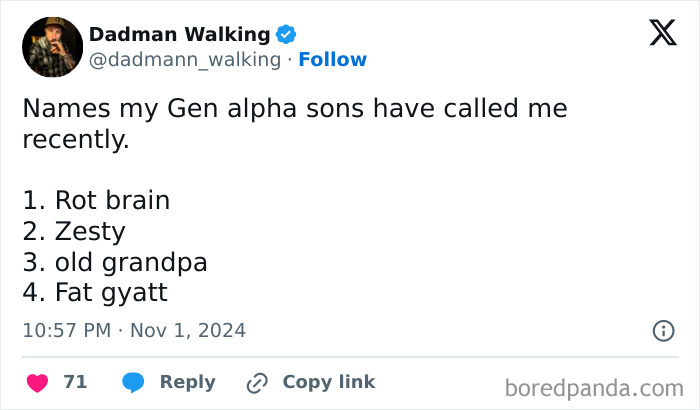This screenshot has width=700, height=410.
Task: Follow the Dadman Walking account
Action: [332, 60]
